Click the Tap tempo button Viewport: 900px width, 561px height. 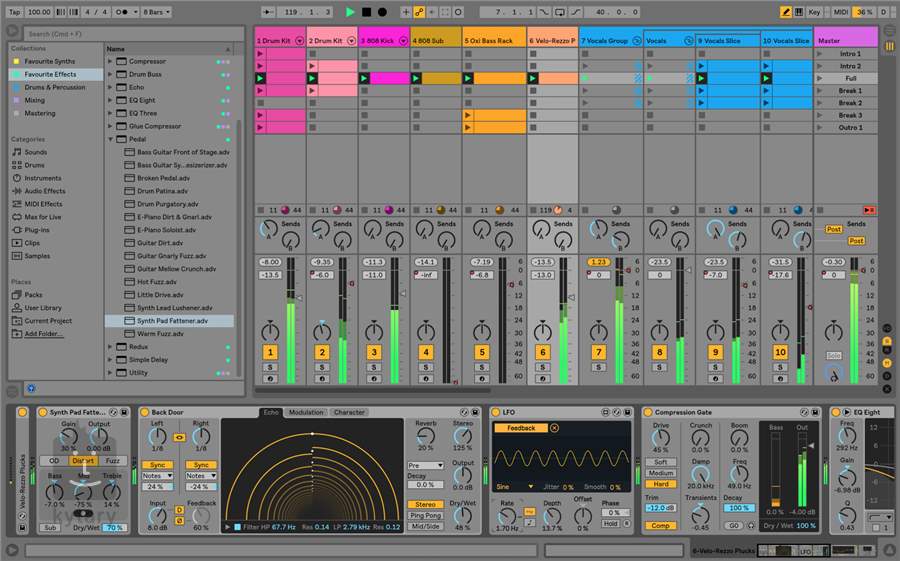13,12
